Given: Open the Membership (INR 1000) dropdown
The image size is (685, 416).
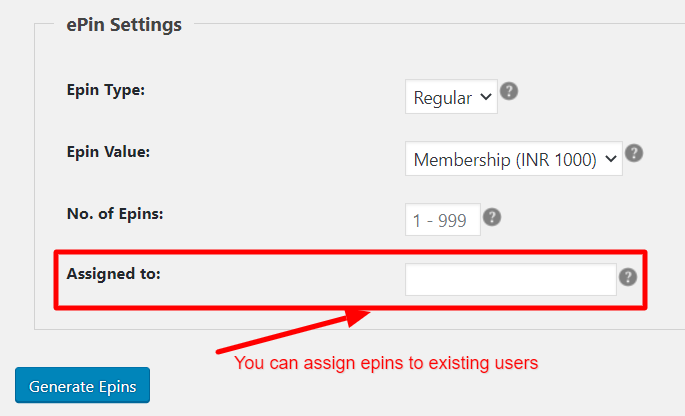Looking at the screenshot, I should click(x=514, y=159).
